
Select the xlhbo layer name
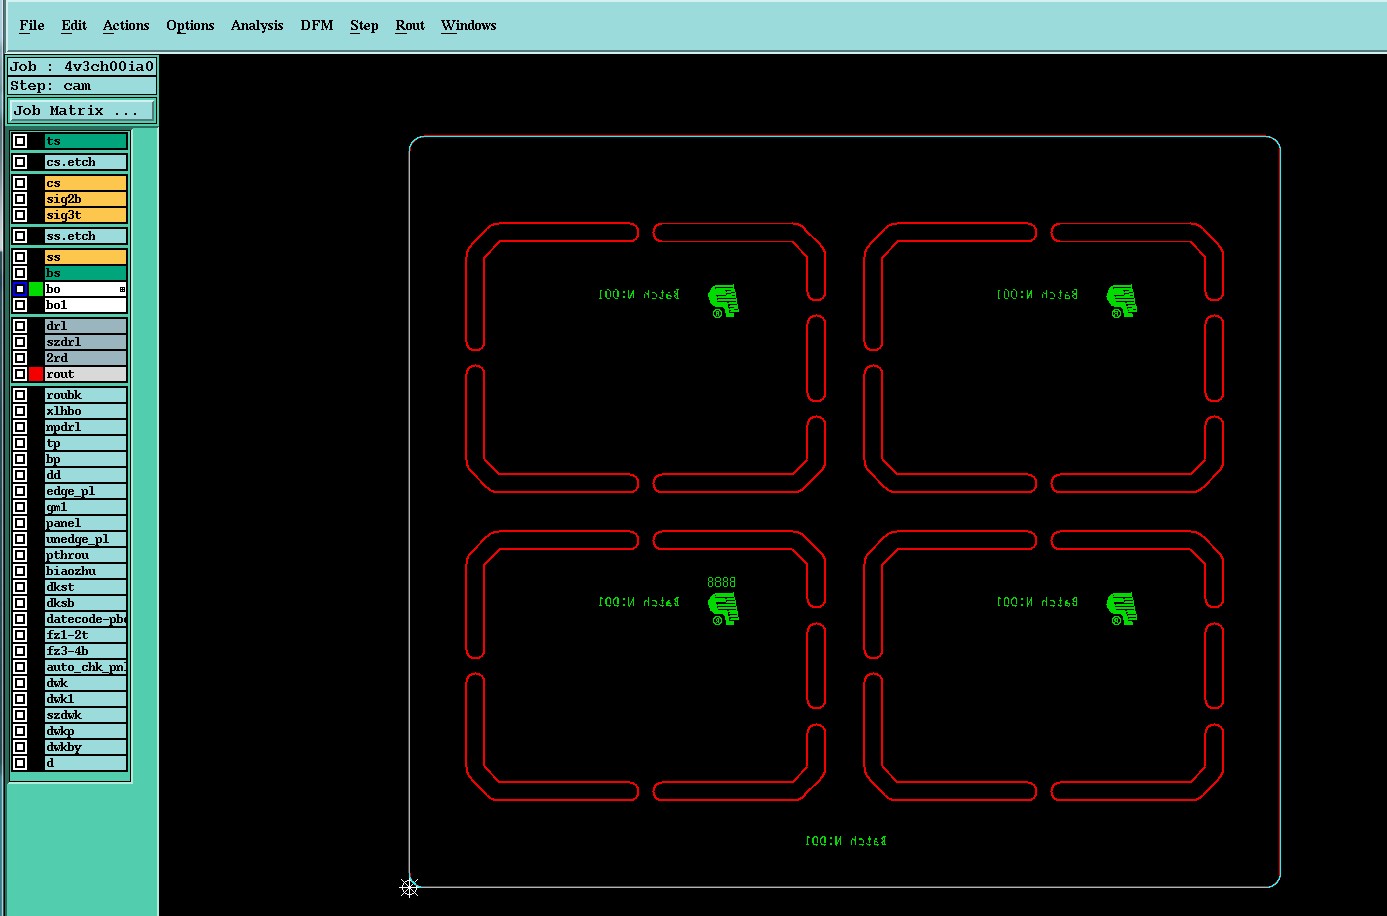[x=86, y=411]
